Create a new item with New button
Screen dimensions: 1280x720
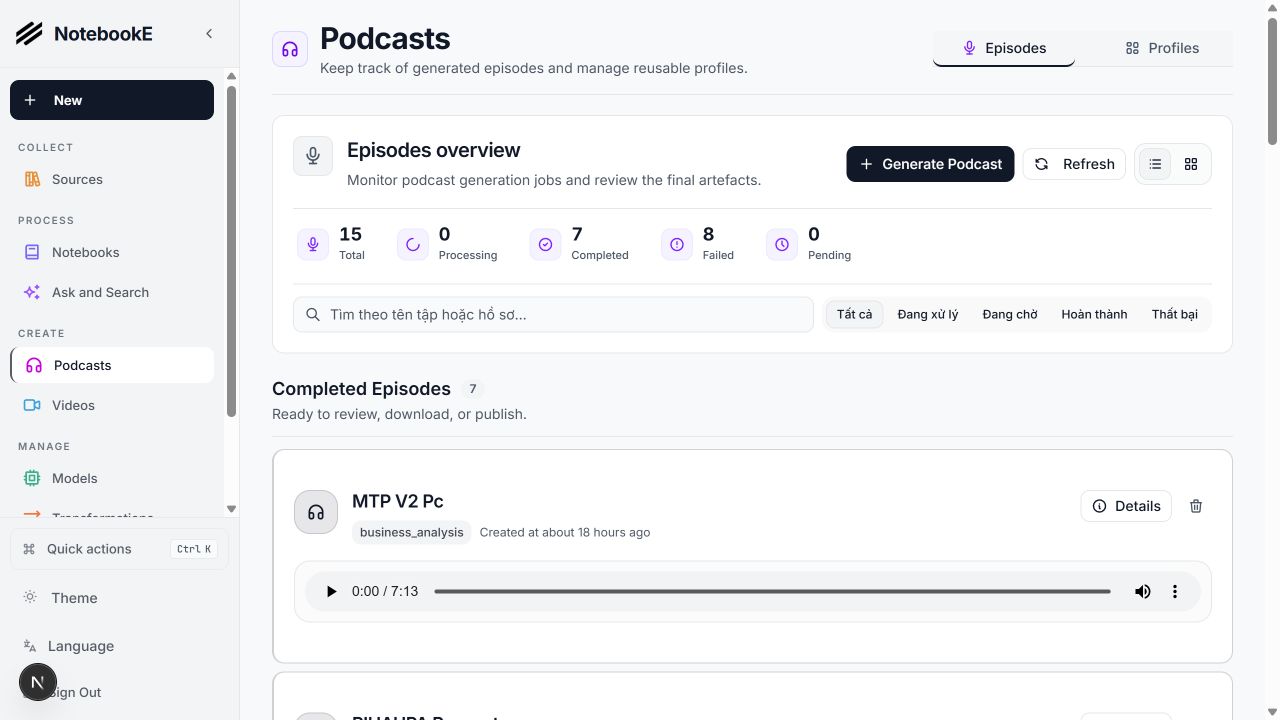click(112, 100)
